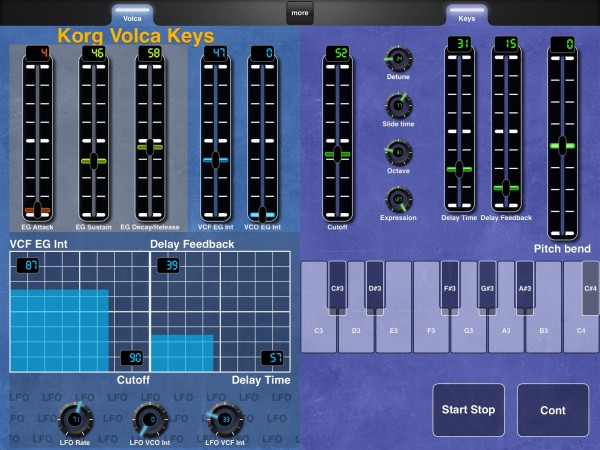Image resolution: width=600 pixels, height=450 pixels.
Task: Click the LFO VCO Int knob
Action: (151, 419)
